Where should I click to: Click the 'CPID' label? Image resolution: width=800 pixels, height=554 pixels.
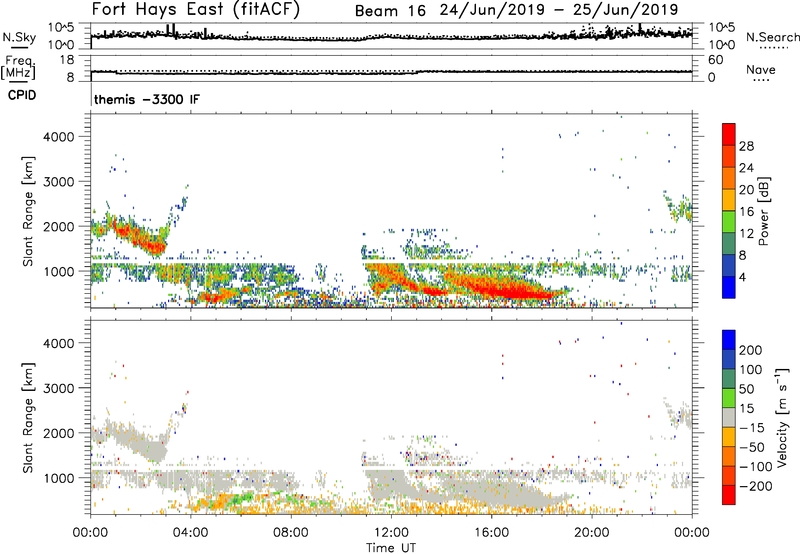22,95
